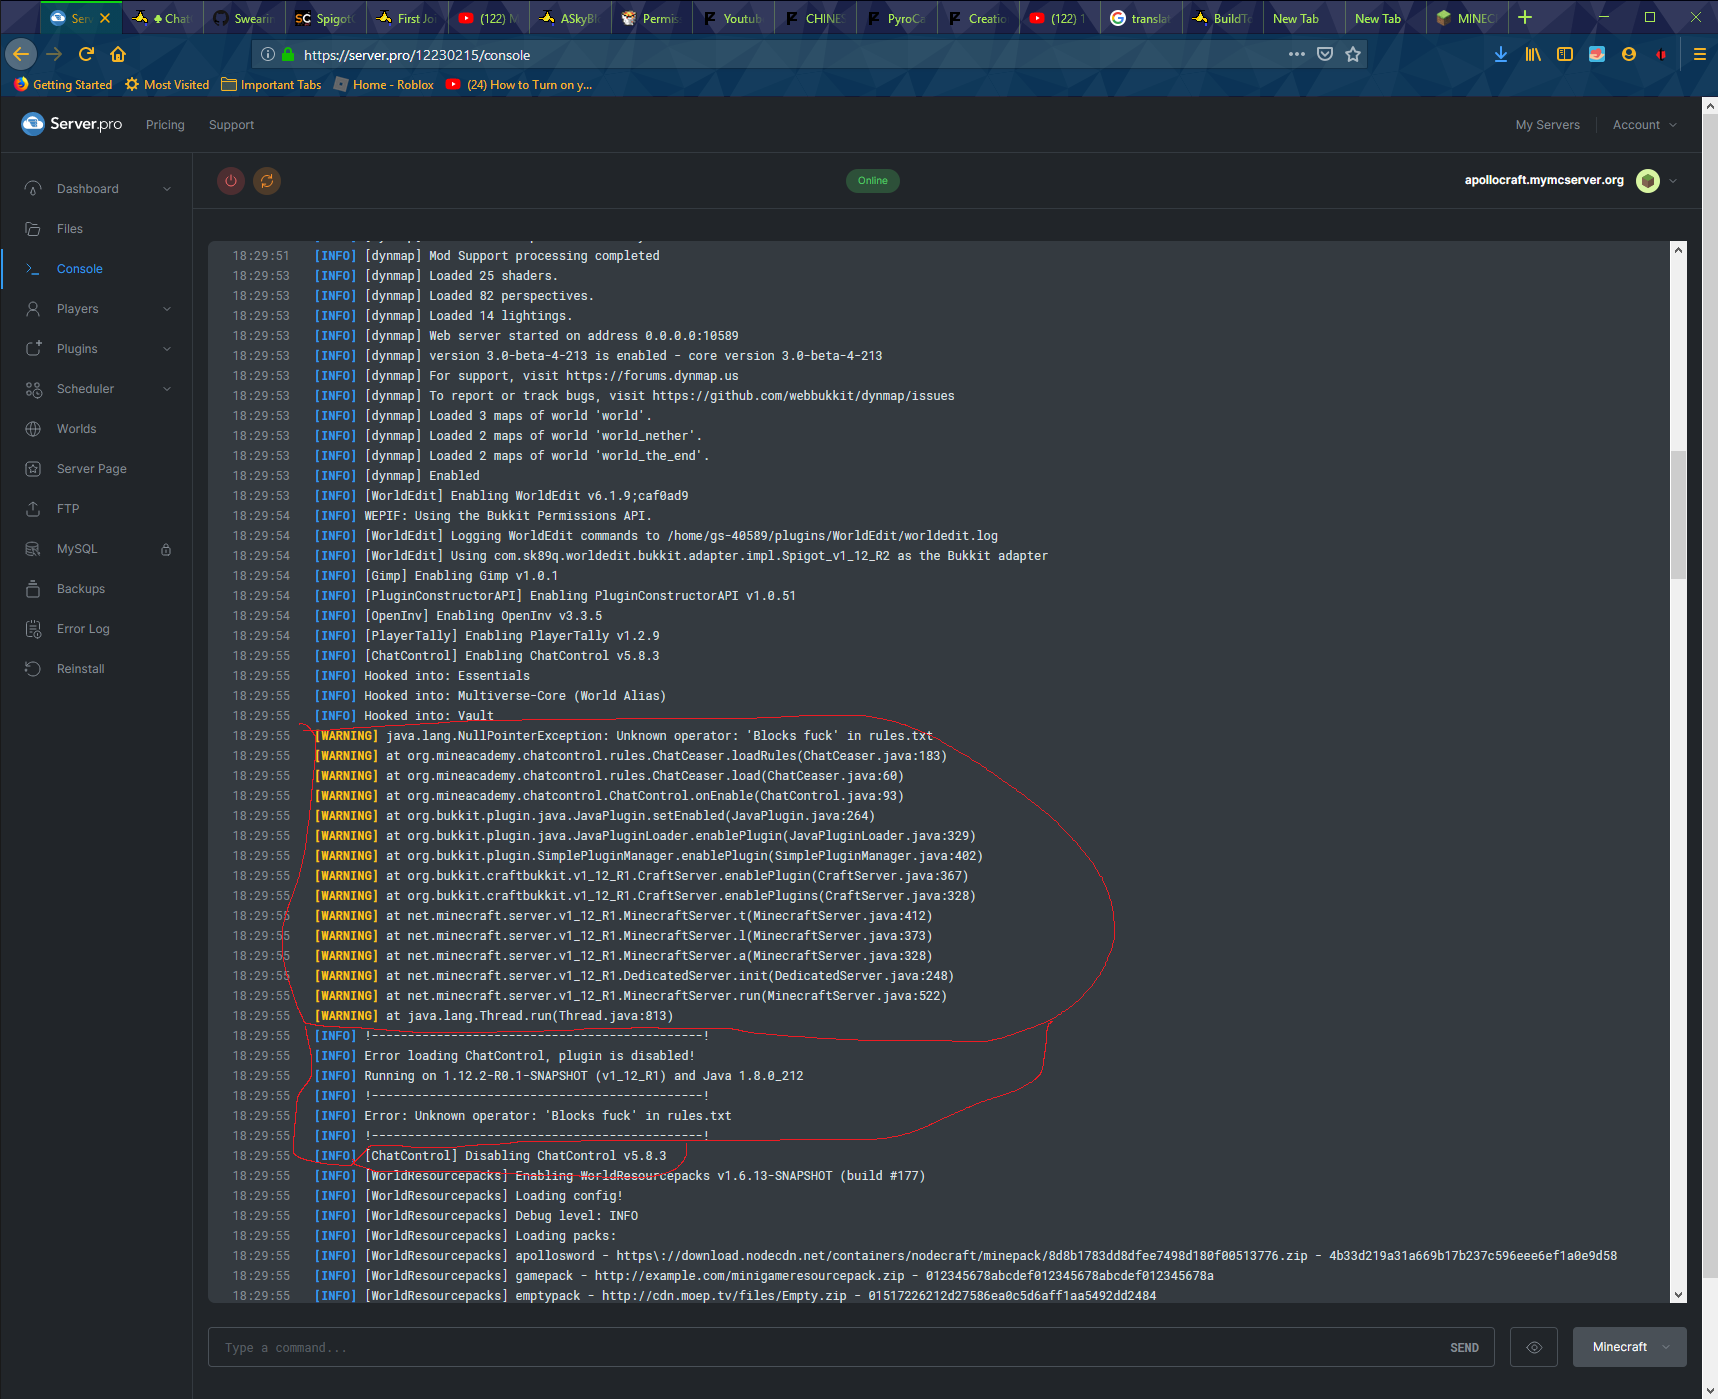
Task: Click the SEND button
Action: pos(1463,1347)
